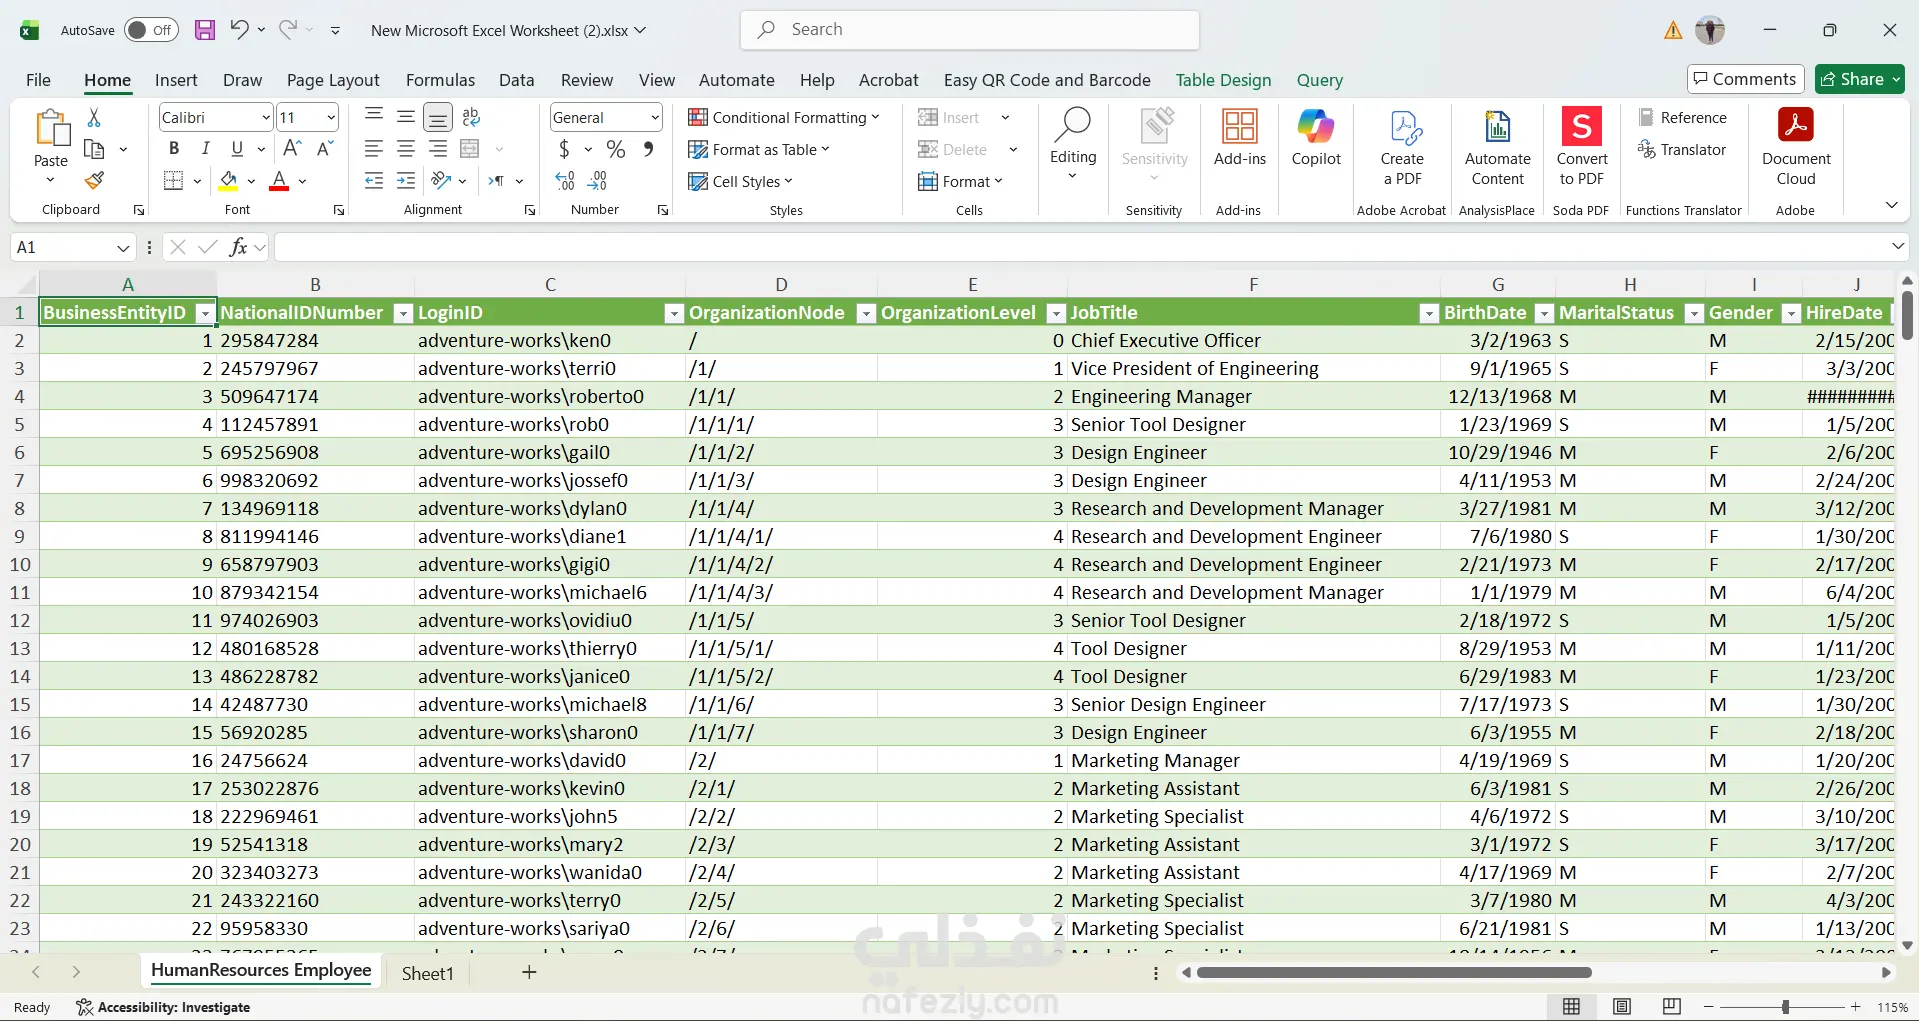Click the Search box in the title bar
This screenshot has width=1919, height=1021.
(970, 30)
